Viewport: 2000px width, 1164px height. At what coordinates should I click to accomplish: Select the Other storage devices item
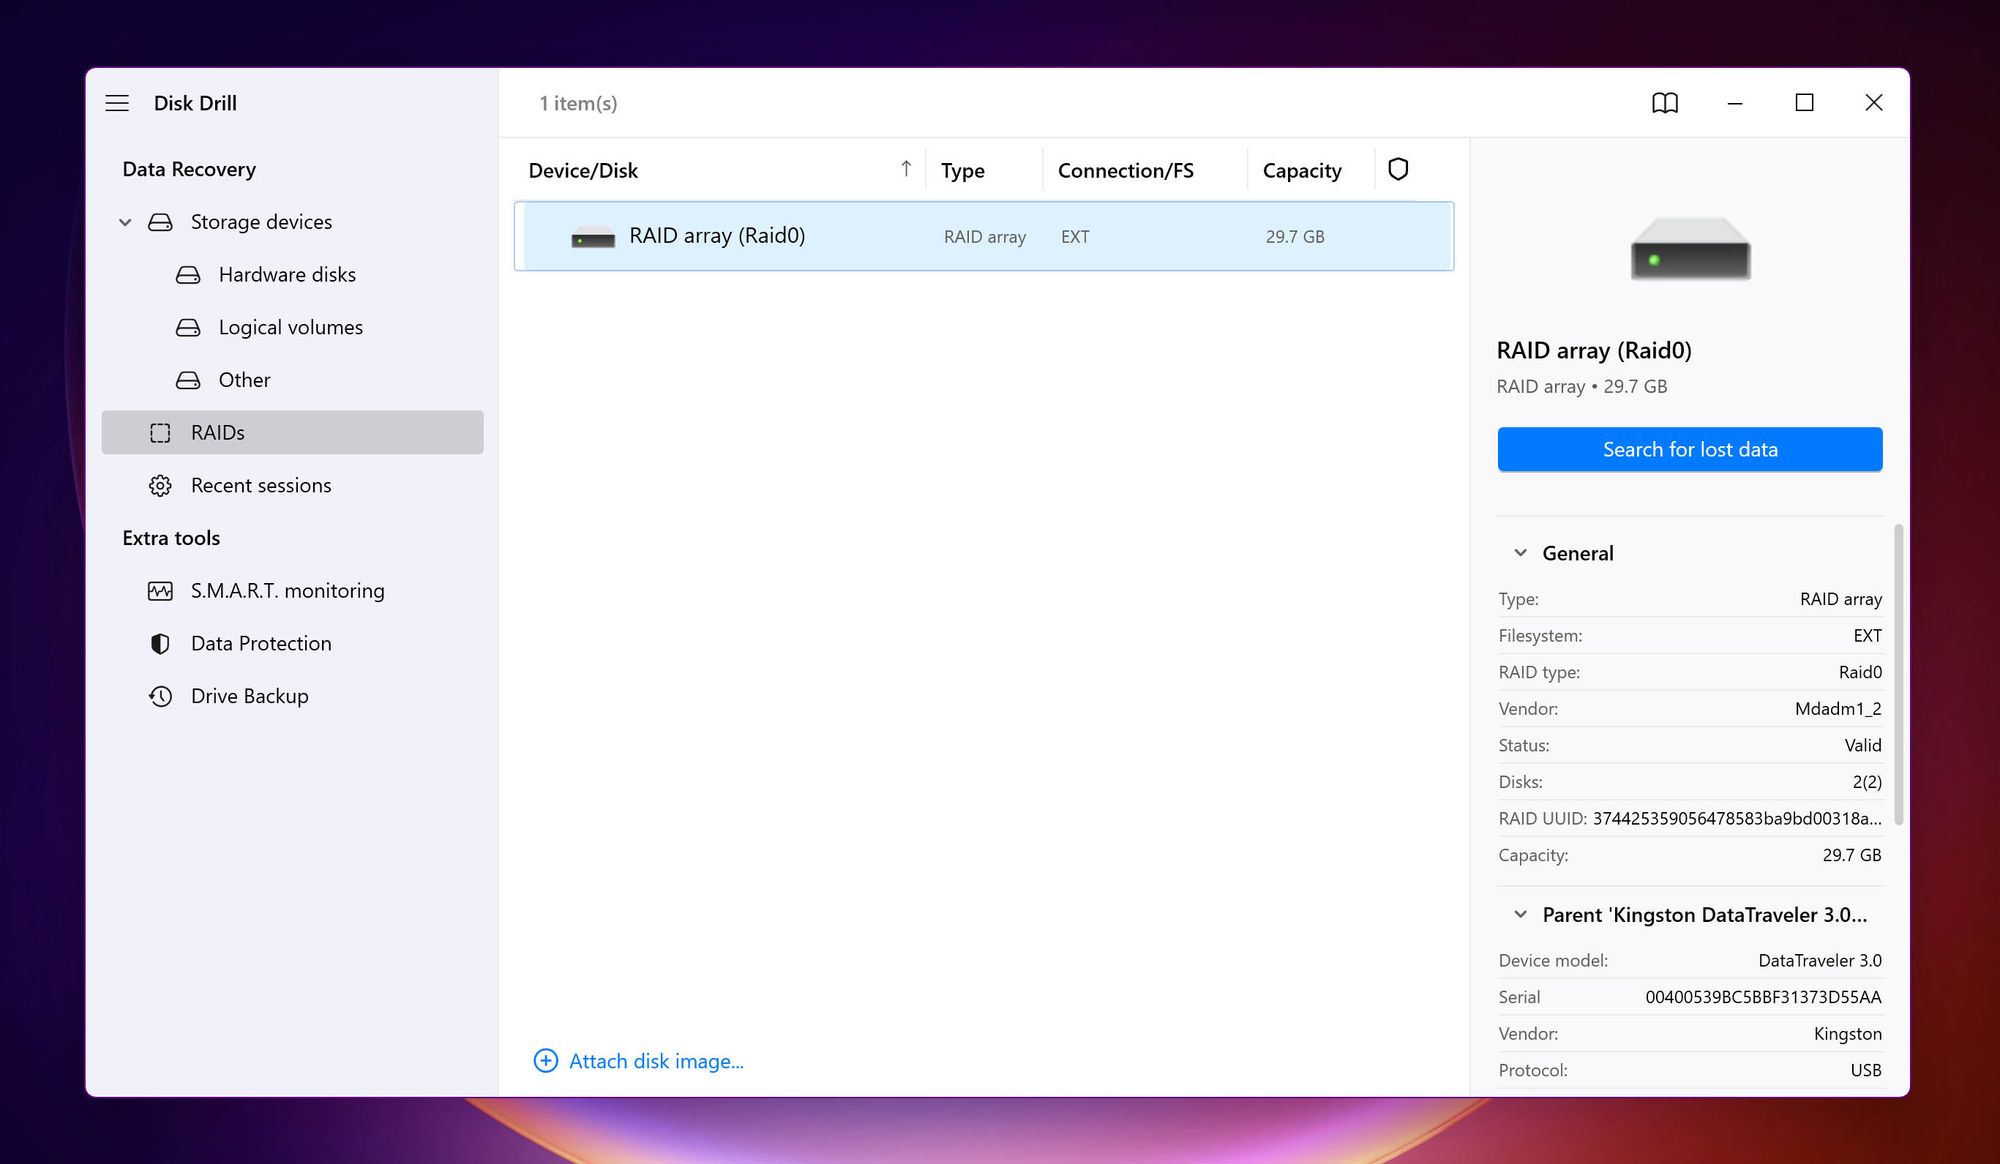click(x=244, y=378)
